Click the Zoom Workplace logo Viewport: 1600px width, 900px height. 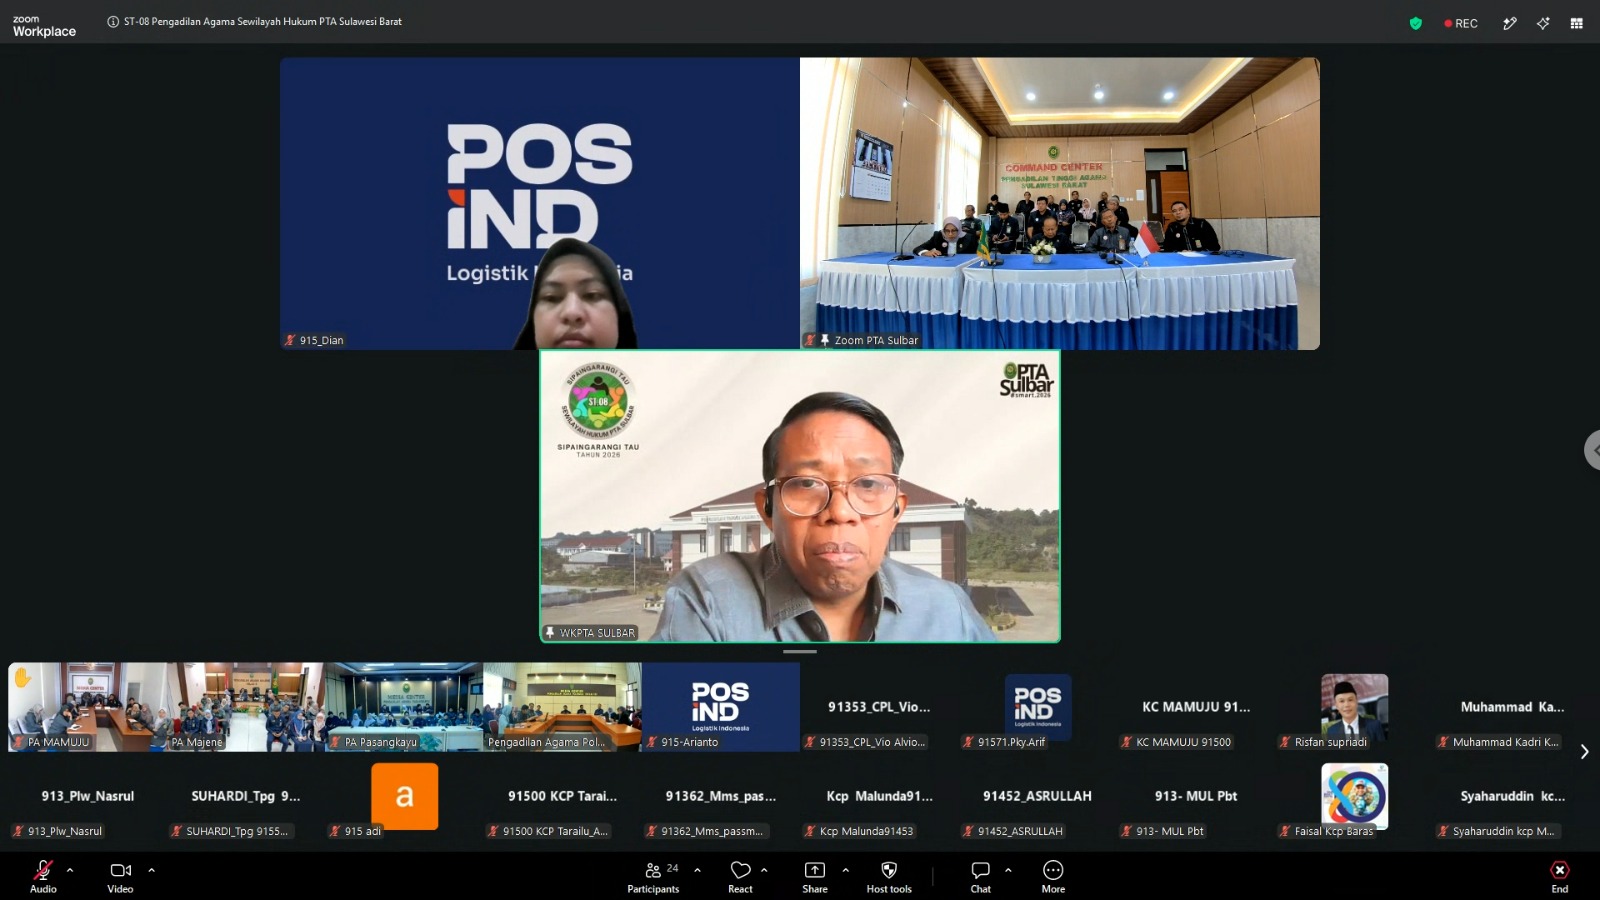44,26
